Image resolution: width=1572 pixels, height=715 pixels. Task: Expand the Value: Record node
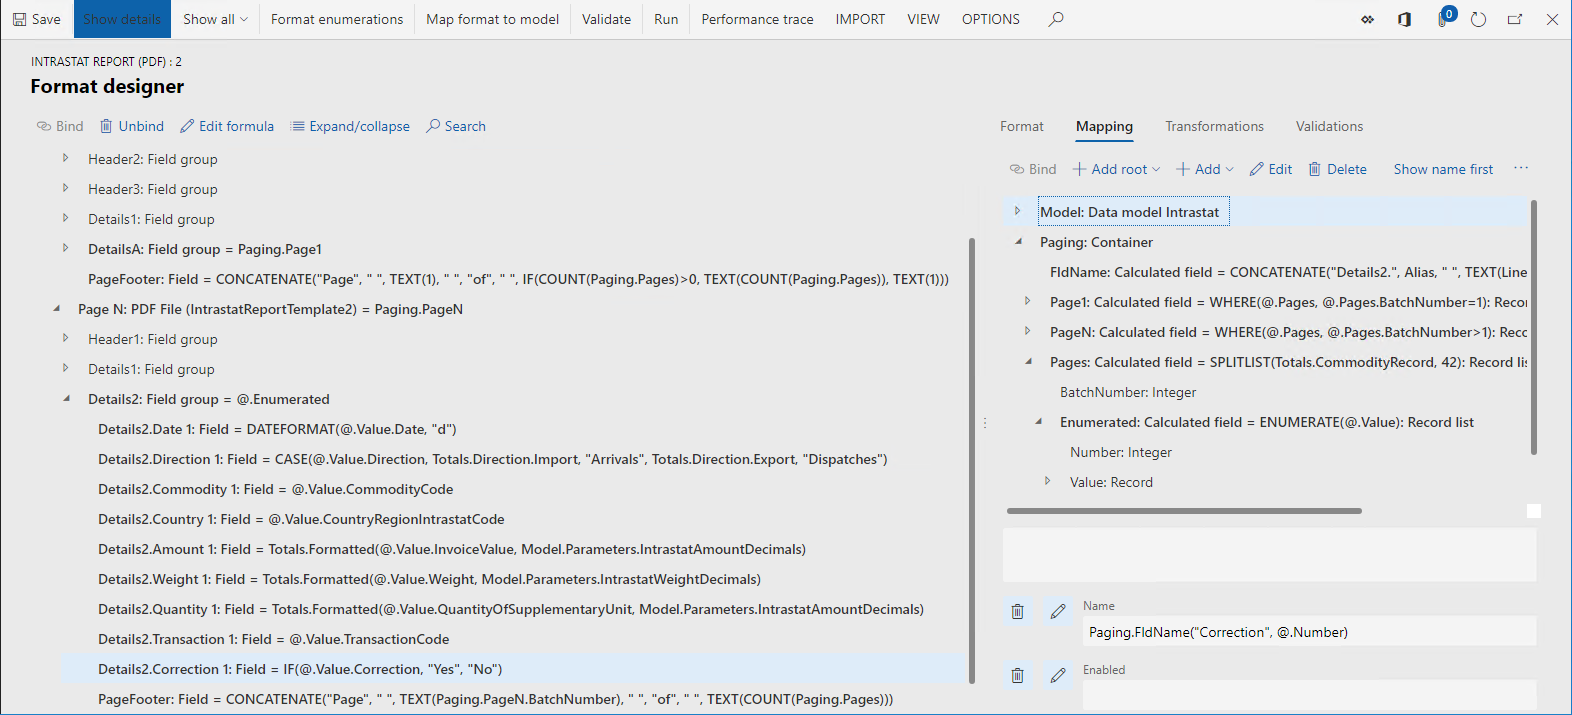point(1048,481)
